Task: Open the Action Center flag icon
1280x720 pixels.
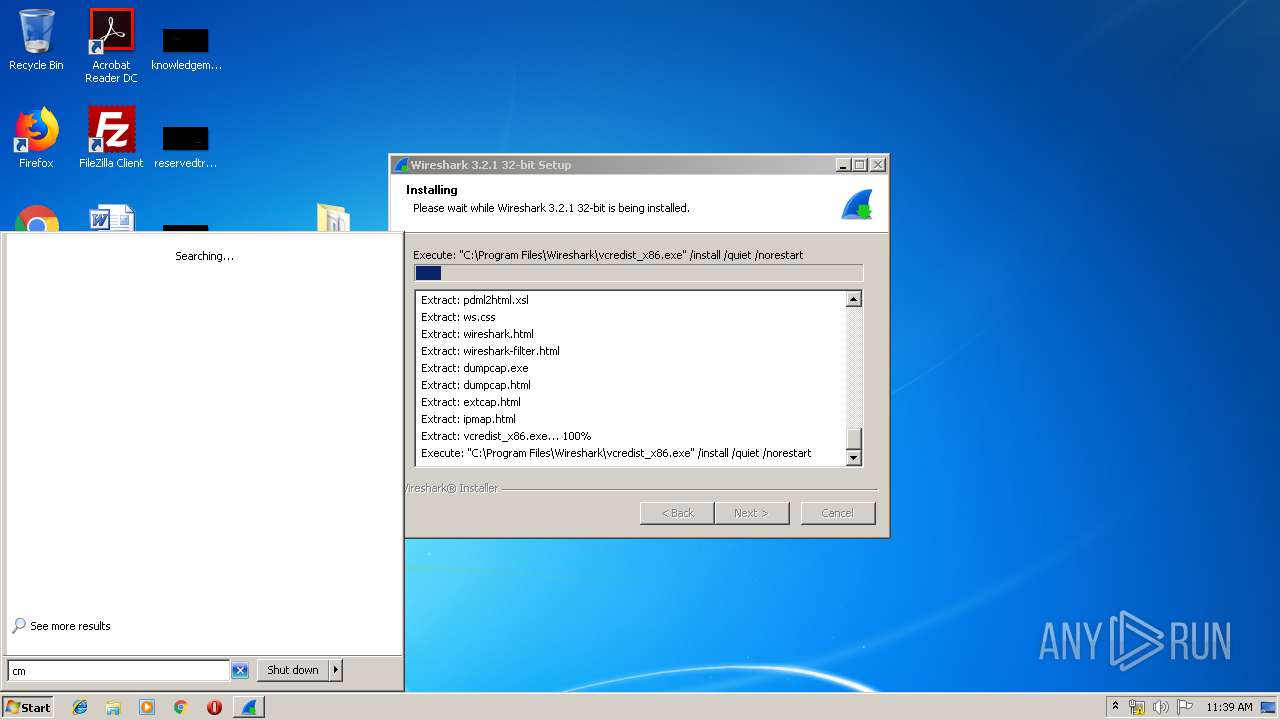Action: (x=1184, y=707)
